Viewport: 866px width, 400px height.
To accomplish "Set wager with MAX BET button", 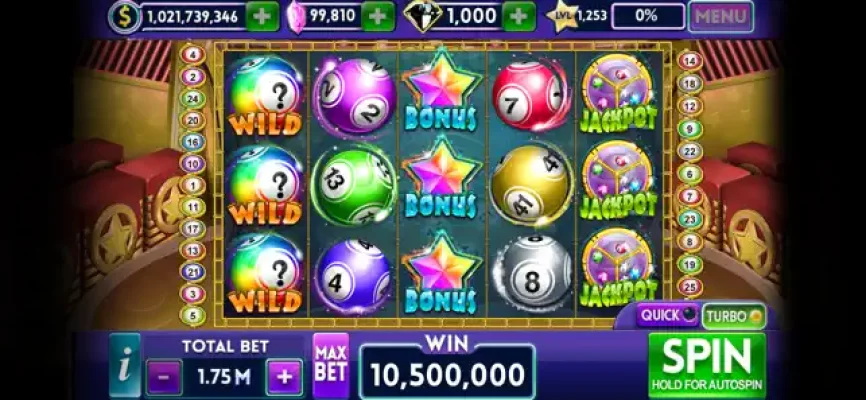I will pos(331,365).
